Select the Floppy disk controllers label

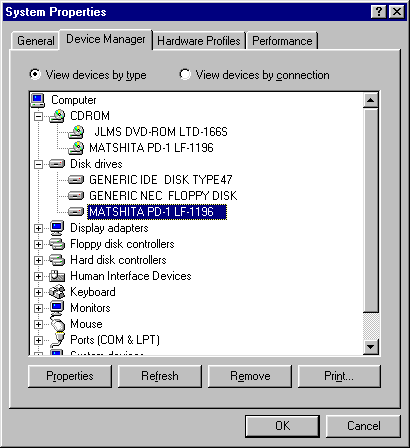(122, 244)
